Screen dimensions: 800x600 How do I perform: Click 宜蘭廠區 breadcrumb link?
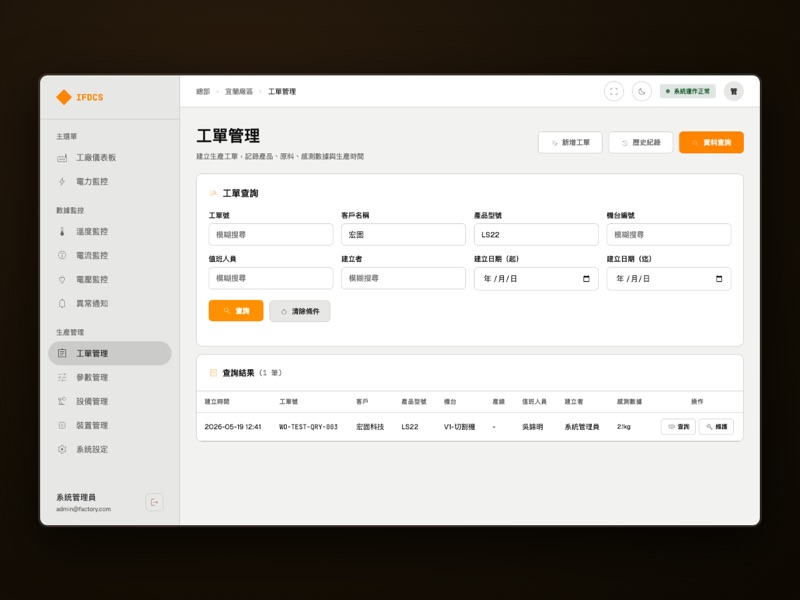coord(239,91)
